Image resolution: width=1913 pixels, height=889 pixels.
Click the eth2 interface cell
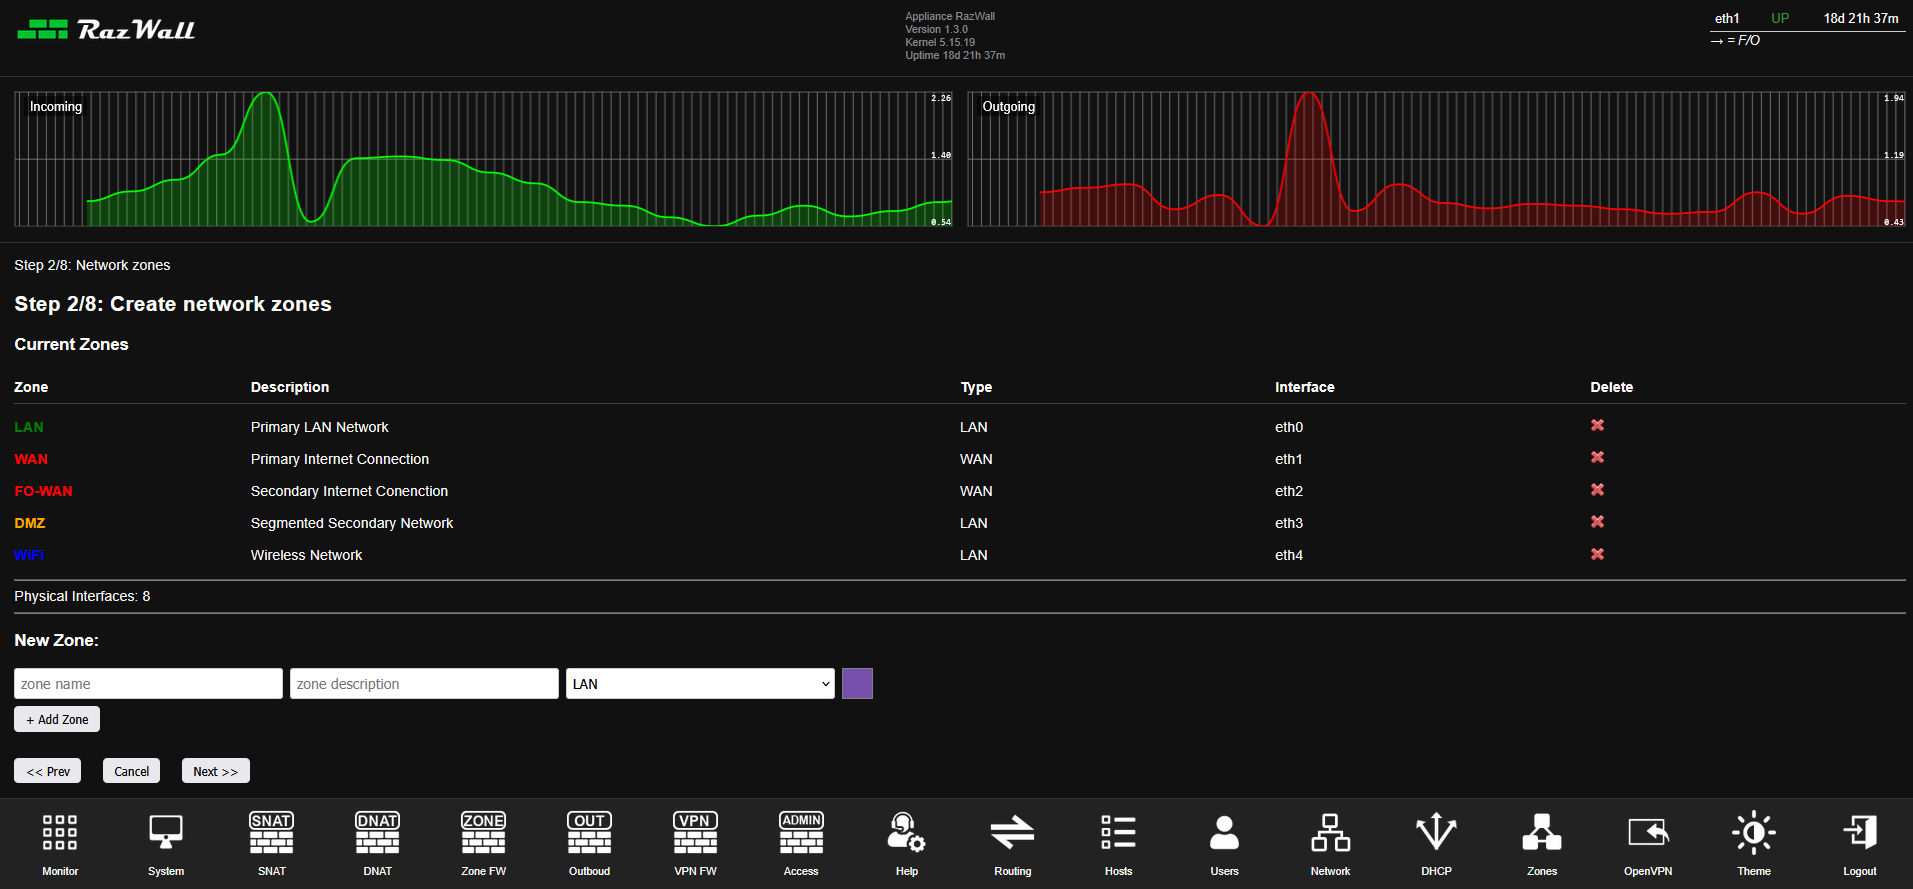tap(1289, 491)
